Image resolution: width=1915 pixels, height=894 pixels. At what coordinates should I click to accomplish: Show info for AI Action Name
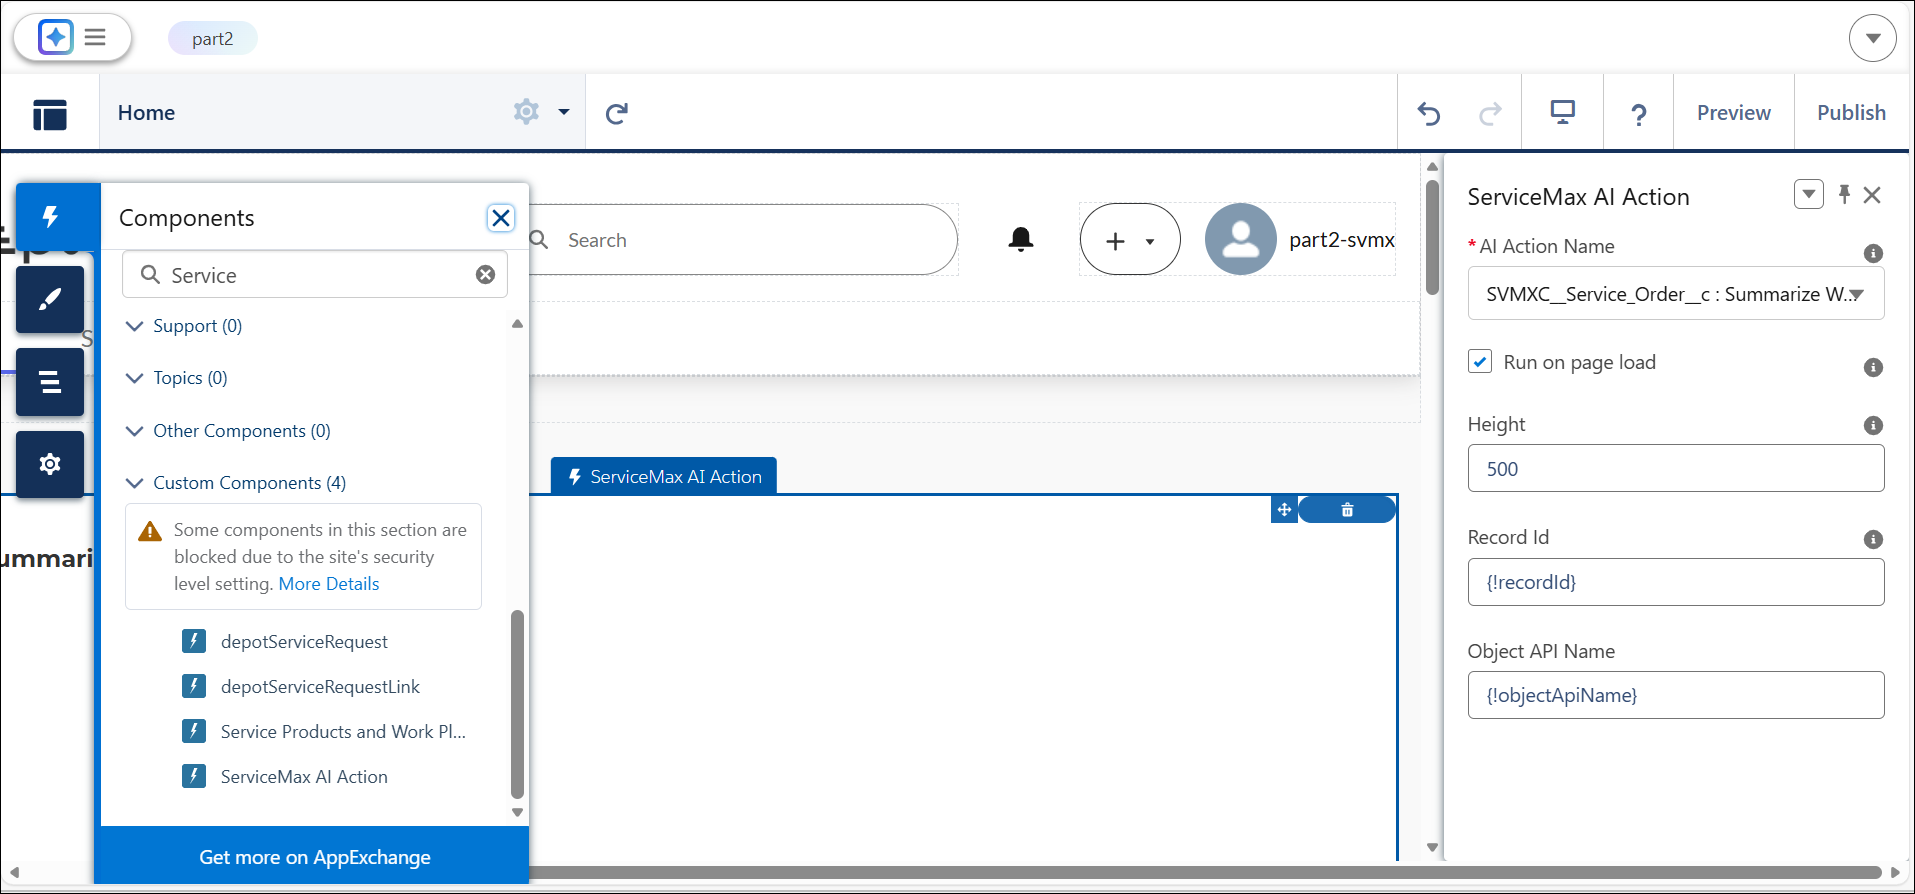click(x=1873, y=253)
